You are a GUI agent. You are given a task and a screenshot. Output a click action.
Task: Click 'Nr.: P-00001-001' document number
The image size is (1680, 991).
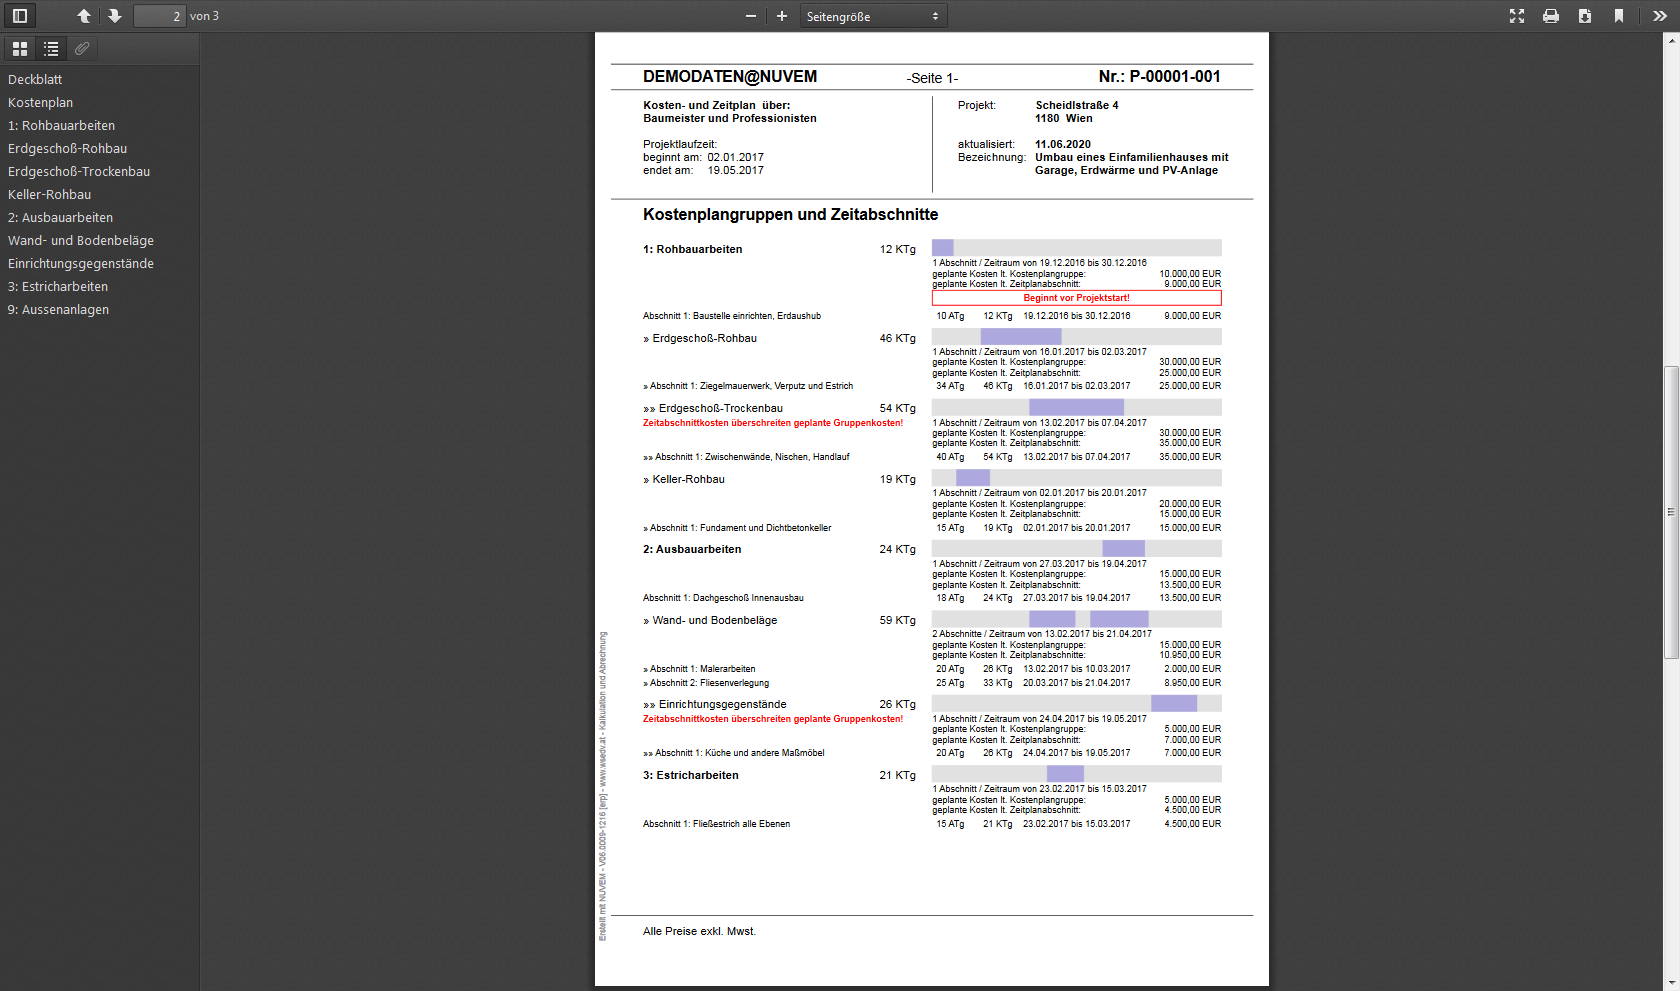pyautogui.click(x=1159, y=77)
